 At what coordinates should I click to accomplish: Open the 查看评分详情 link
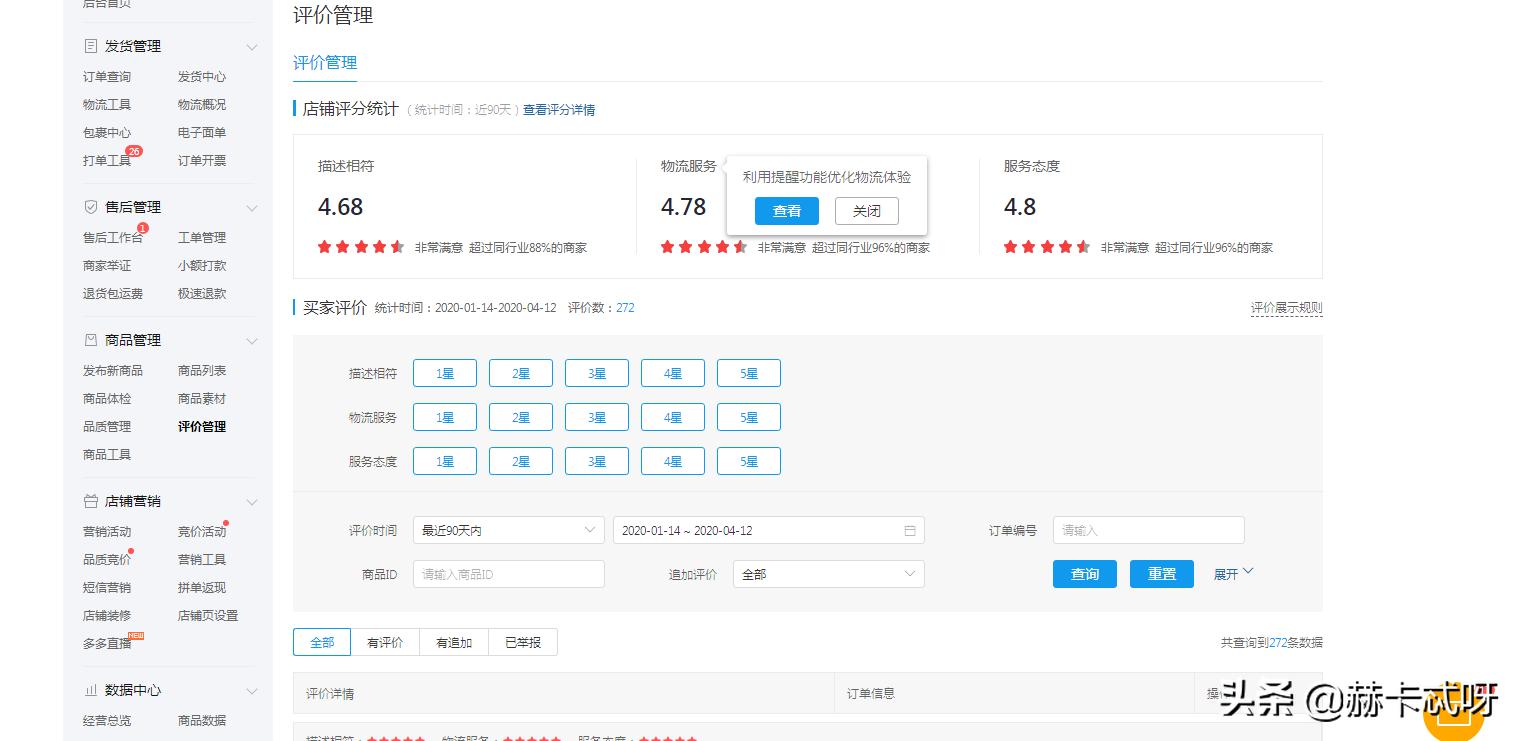point(557,109)
